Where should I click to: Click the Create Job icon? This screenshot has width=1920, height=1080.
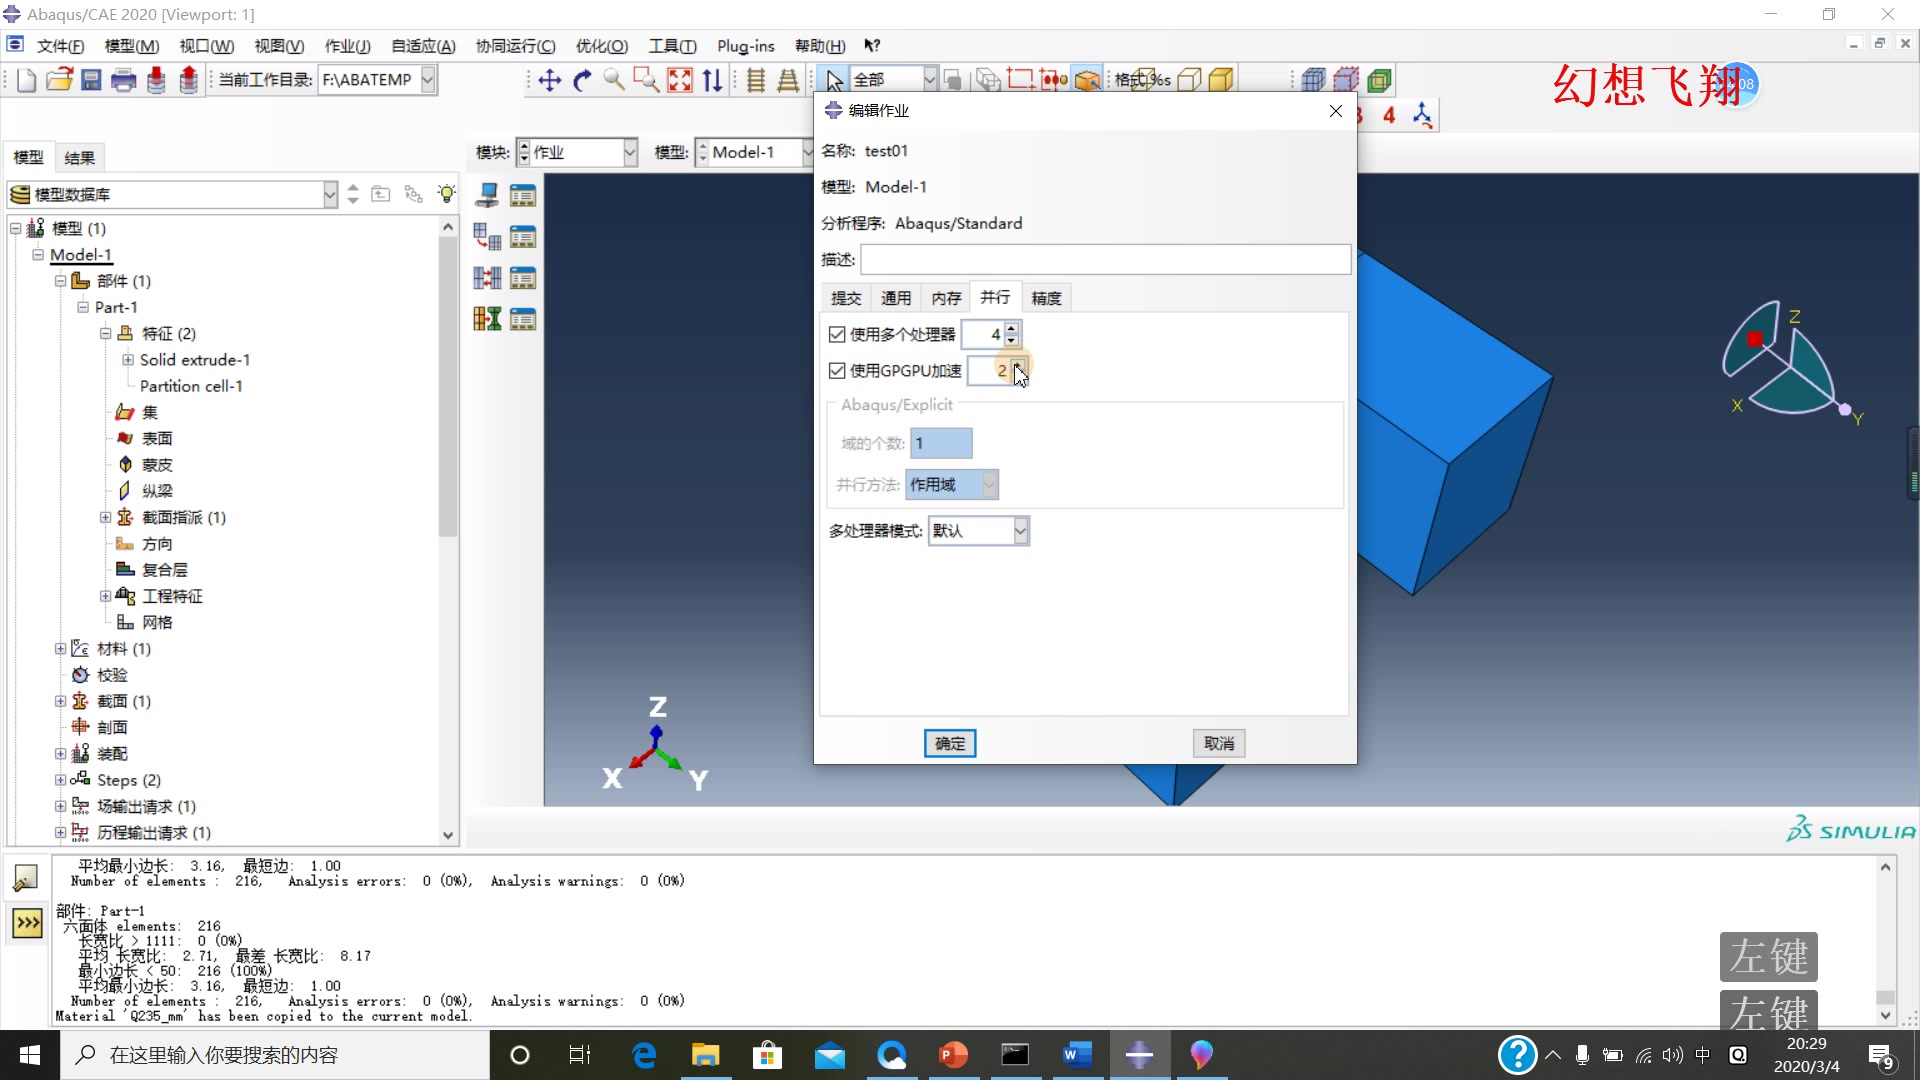tap(487, 195)
